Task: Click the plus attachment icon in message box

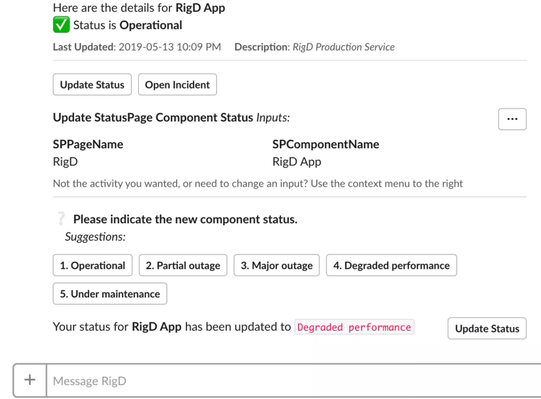Action: click(x=30, y=380)
